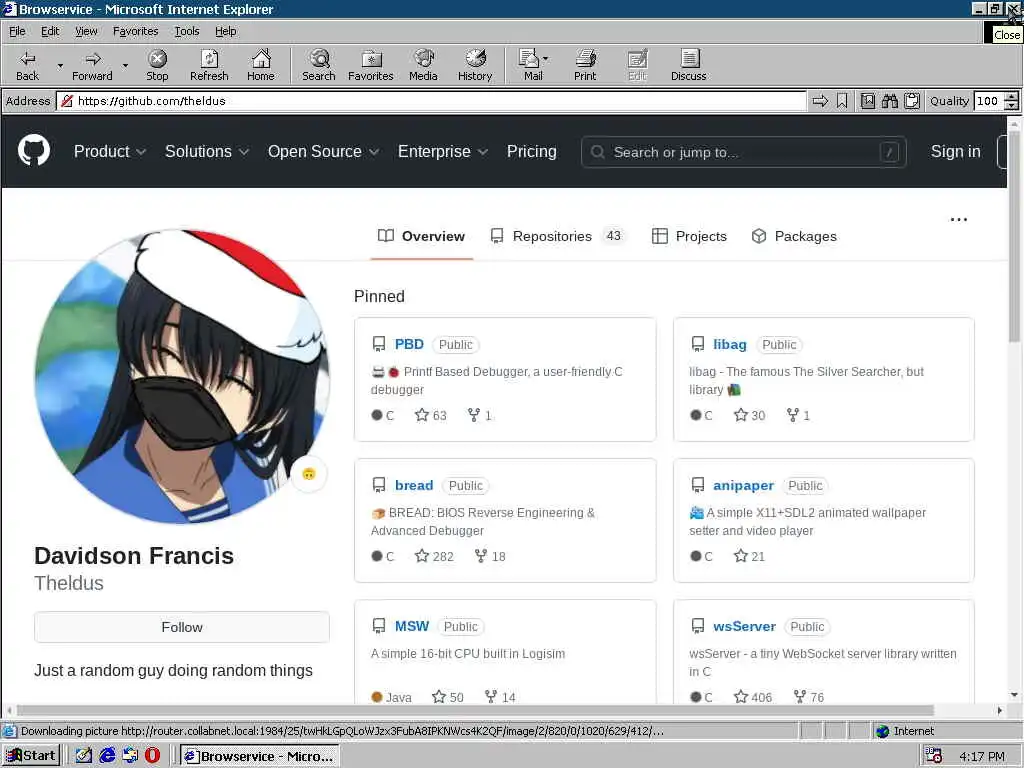Open the libag repository link
The height and width of the screenshot is (768, 1024).
coord(729,344)
